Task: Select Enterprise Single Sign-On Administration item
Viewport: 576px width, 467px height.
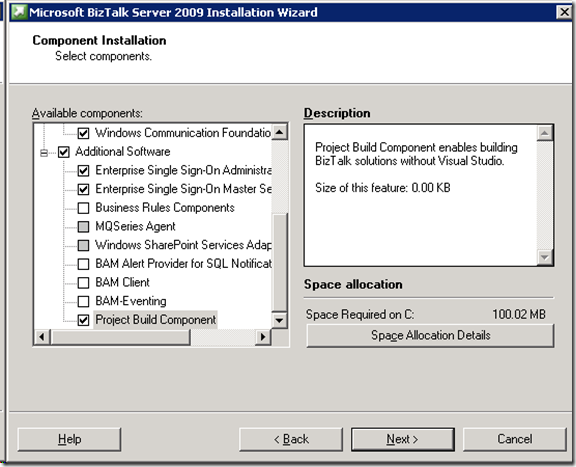Action: pyautogui.click(x=183, y=170)
